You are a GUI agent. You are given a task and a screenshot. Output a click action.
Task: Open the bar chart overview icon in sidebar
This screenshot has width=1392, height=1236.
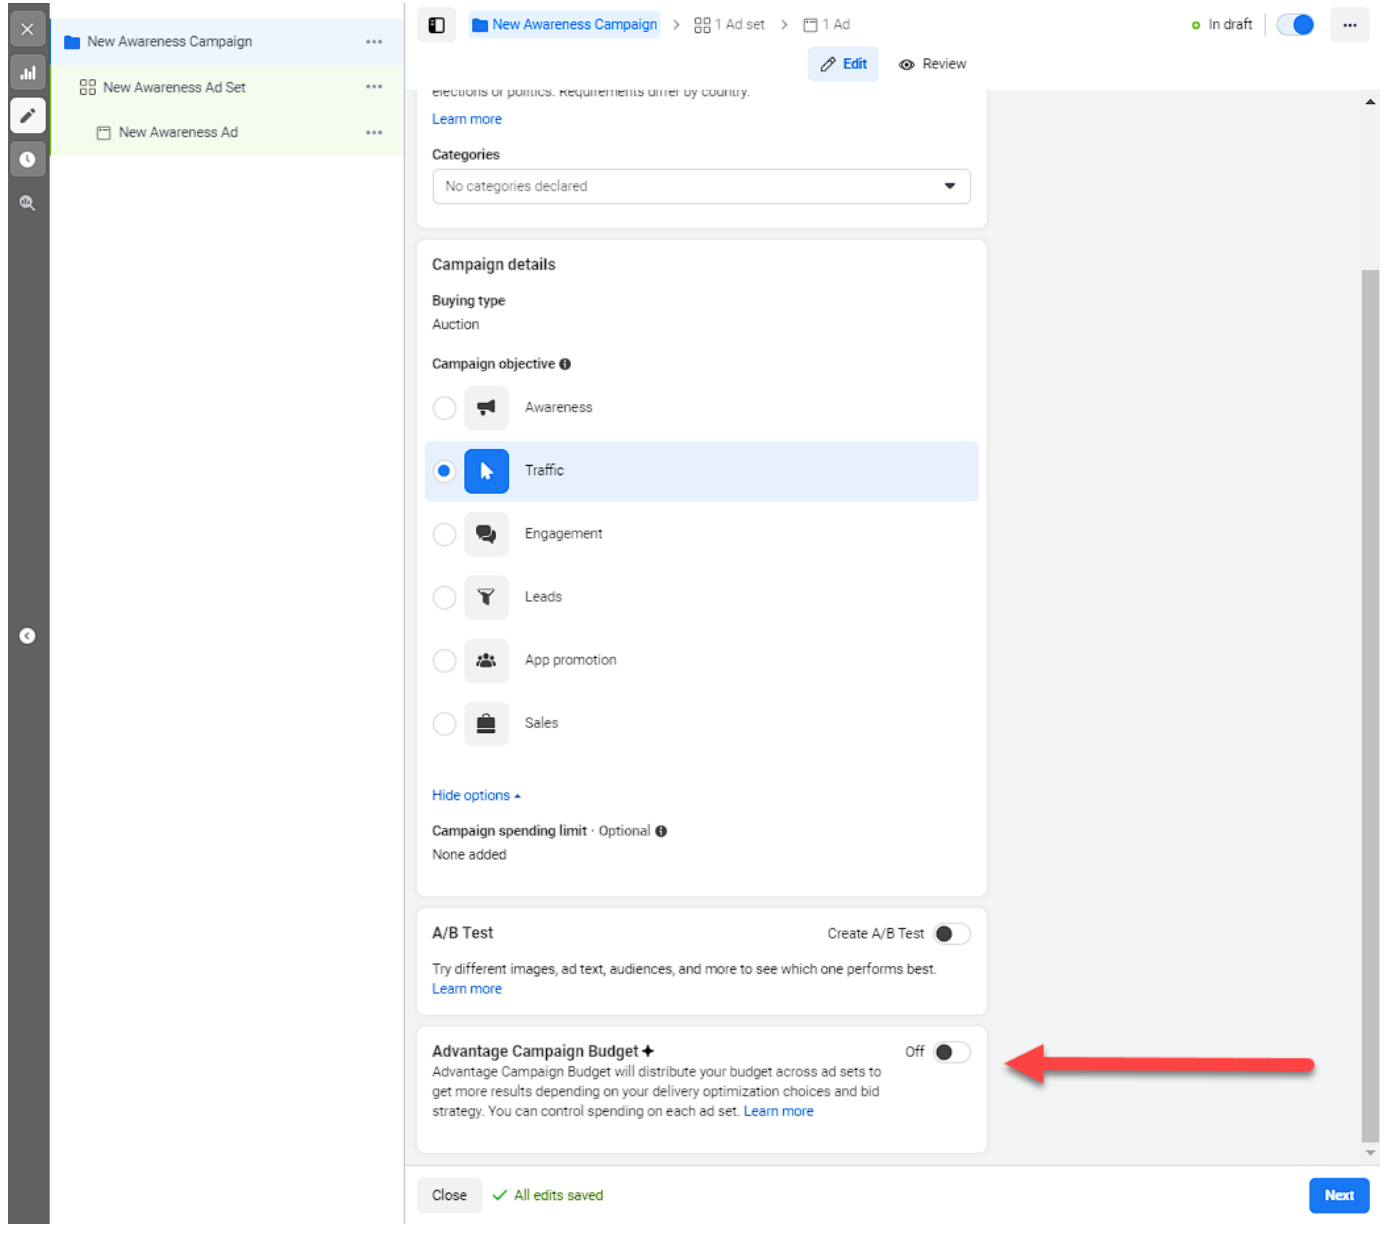point(28,73)
